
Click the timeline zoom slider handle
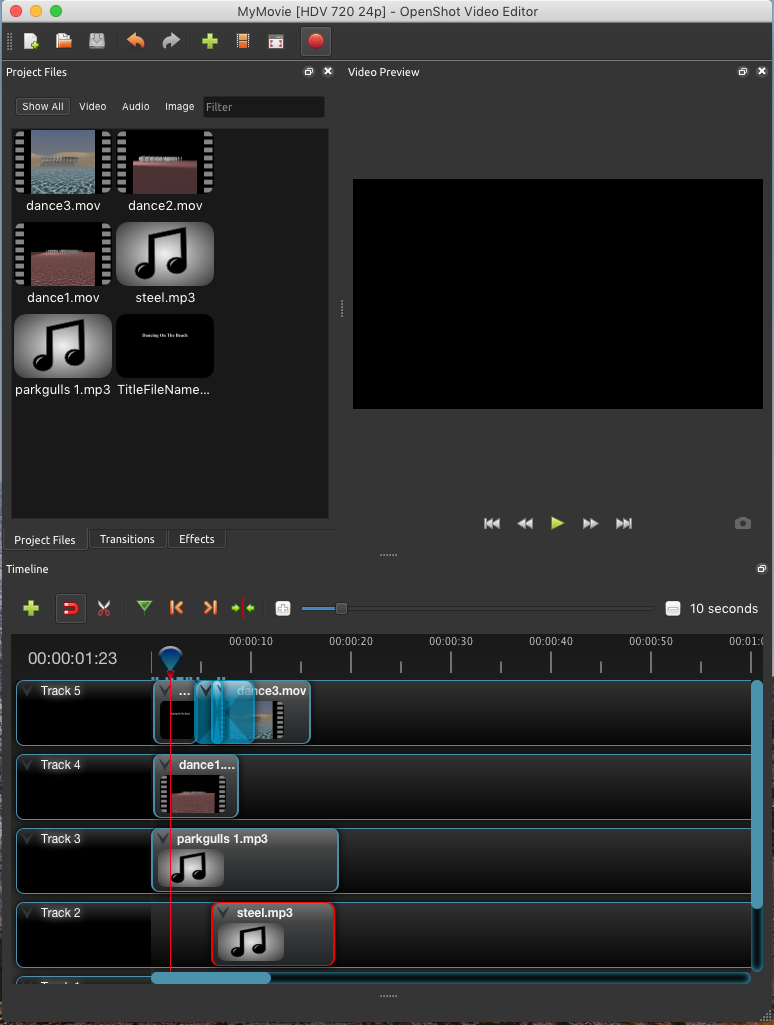coord(341,609)
